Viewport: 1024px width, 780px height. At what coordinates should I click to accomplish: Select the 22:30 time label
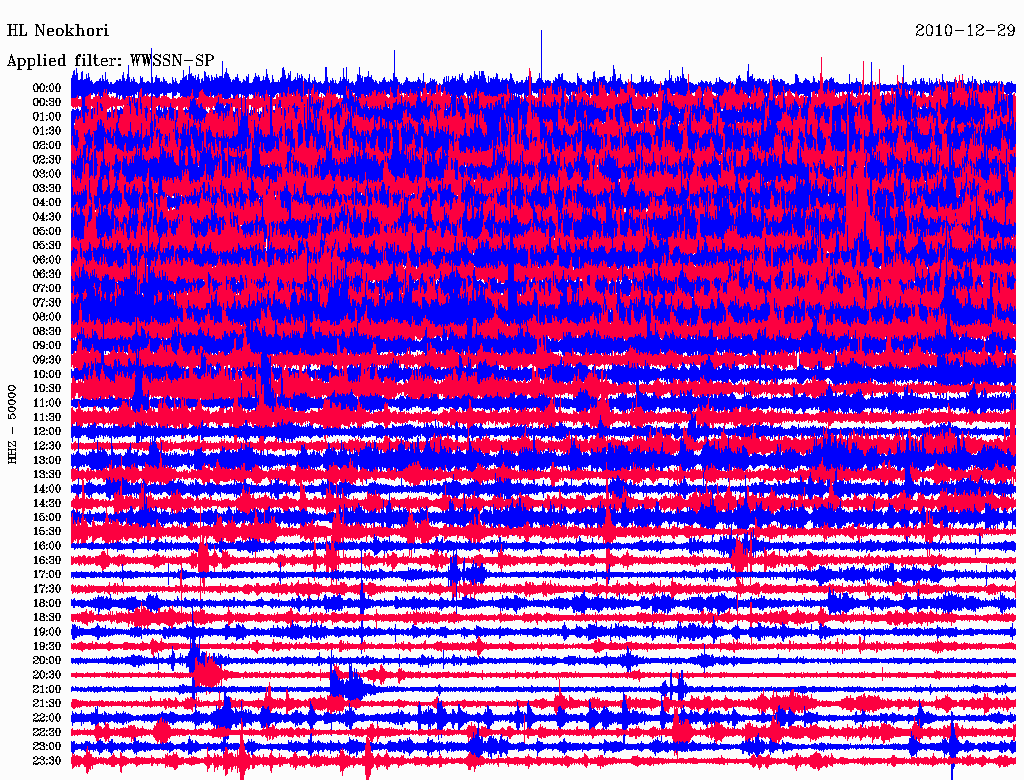pyautogui.click(x=47, y=733)
